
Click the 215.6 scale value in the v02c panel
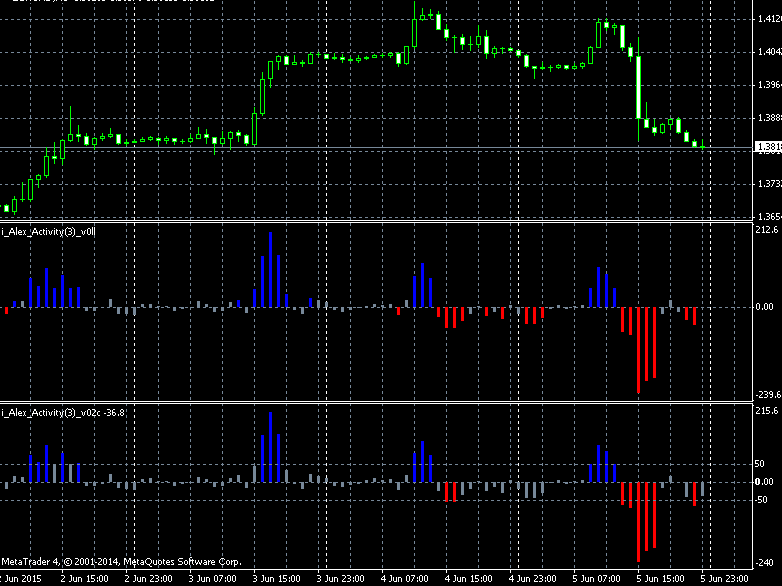pyautogui.click(x=767, y=411)
